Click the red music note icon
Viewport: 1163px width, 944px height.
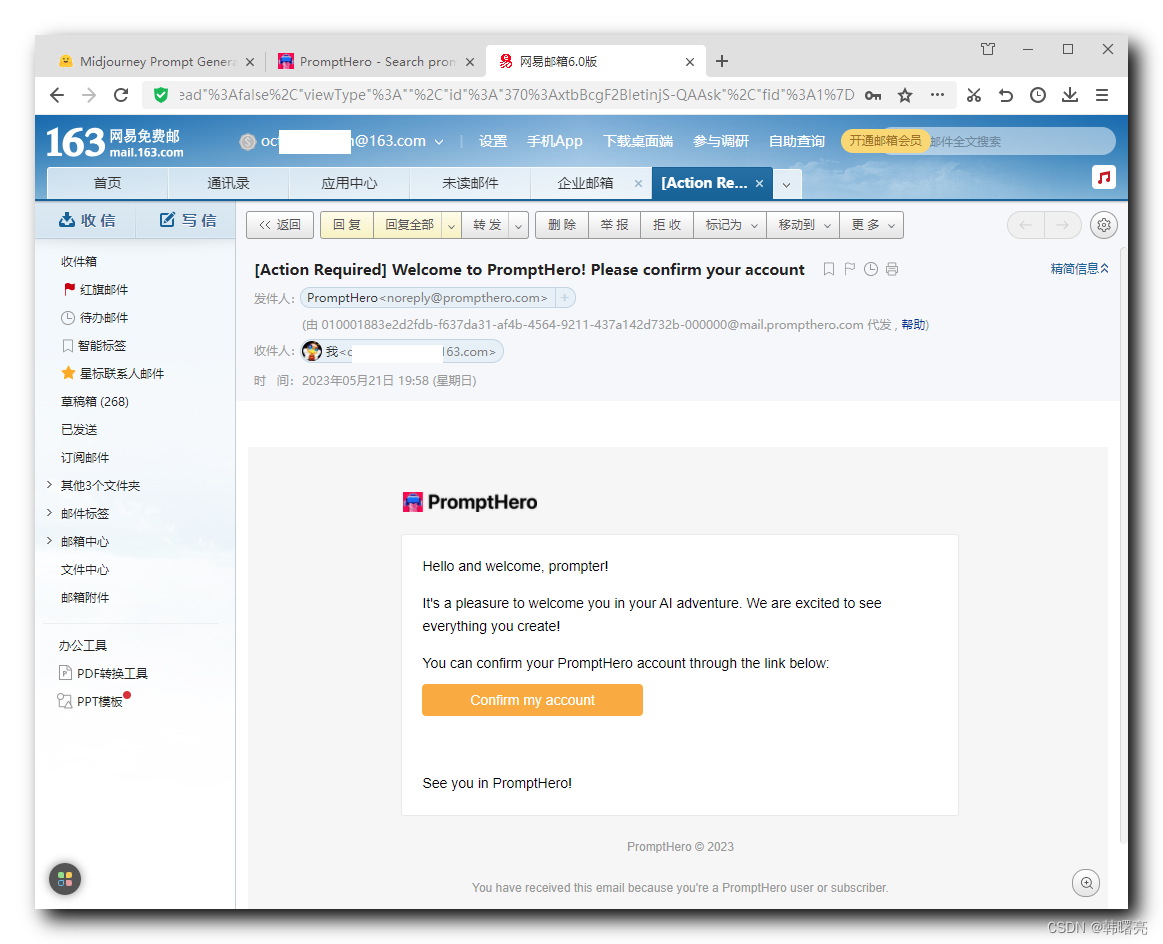click(x=1104, y=177)
